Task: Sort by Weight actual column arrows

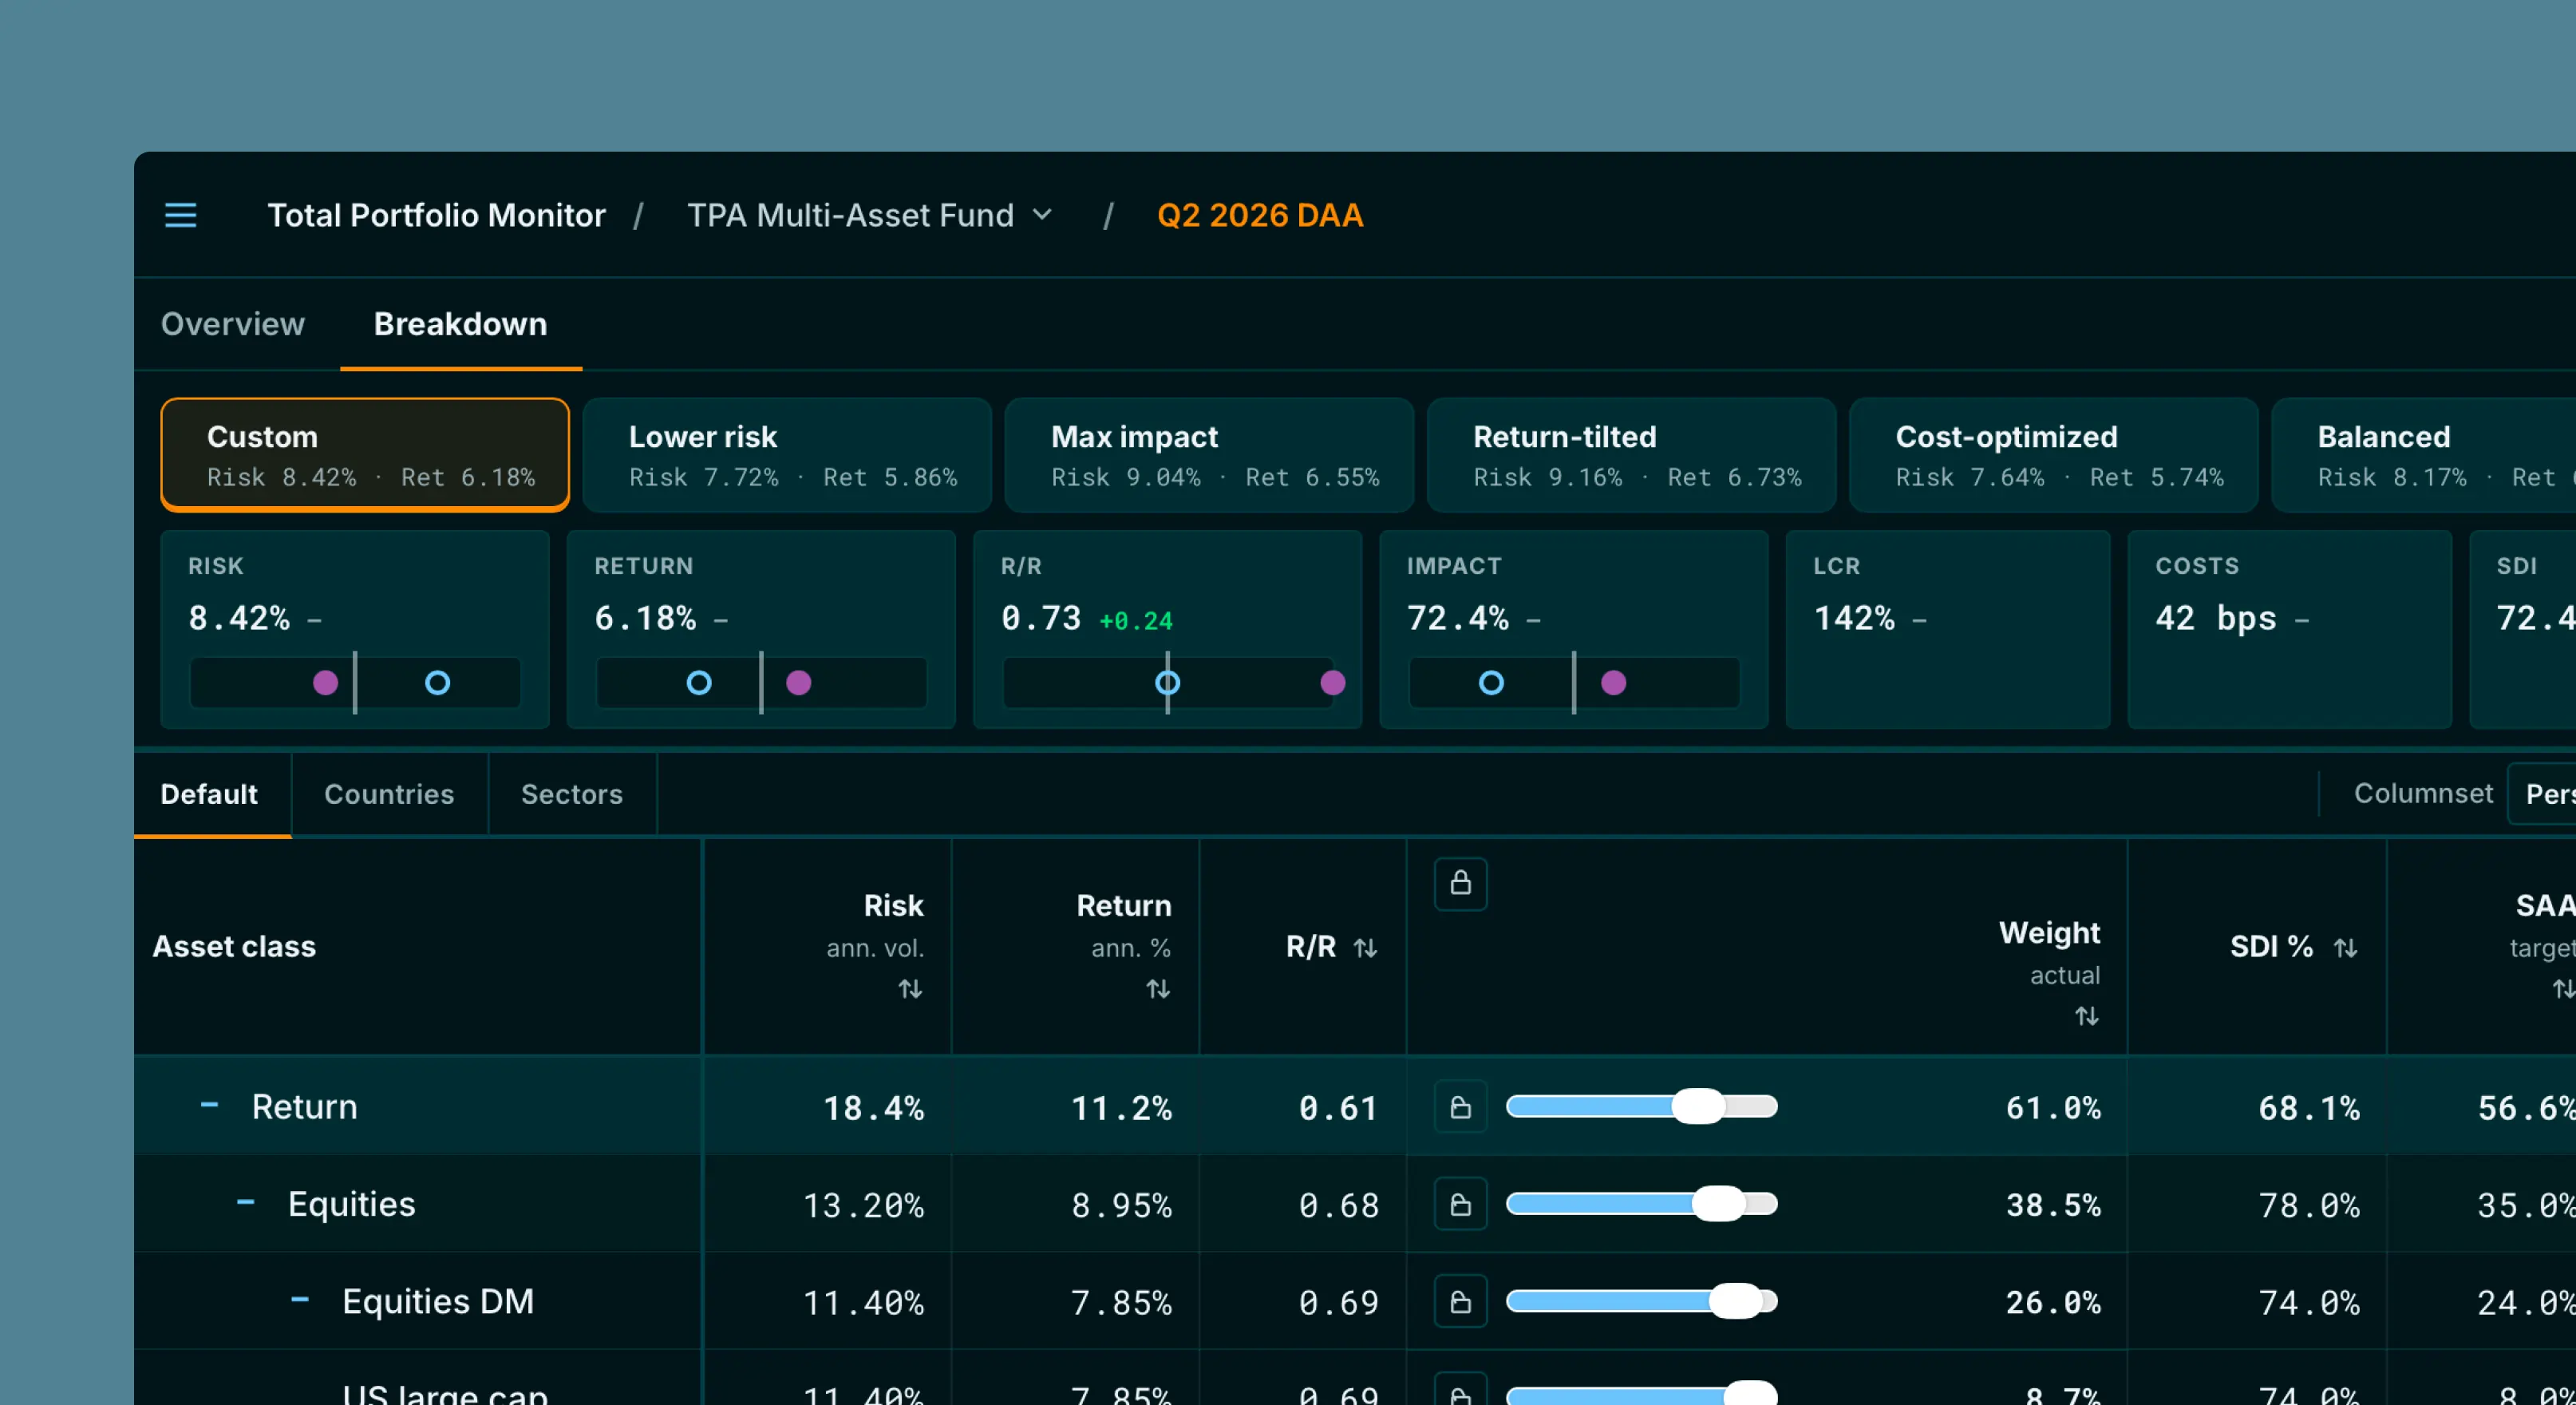Action: click(x=2087, y=1016)
